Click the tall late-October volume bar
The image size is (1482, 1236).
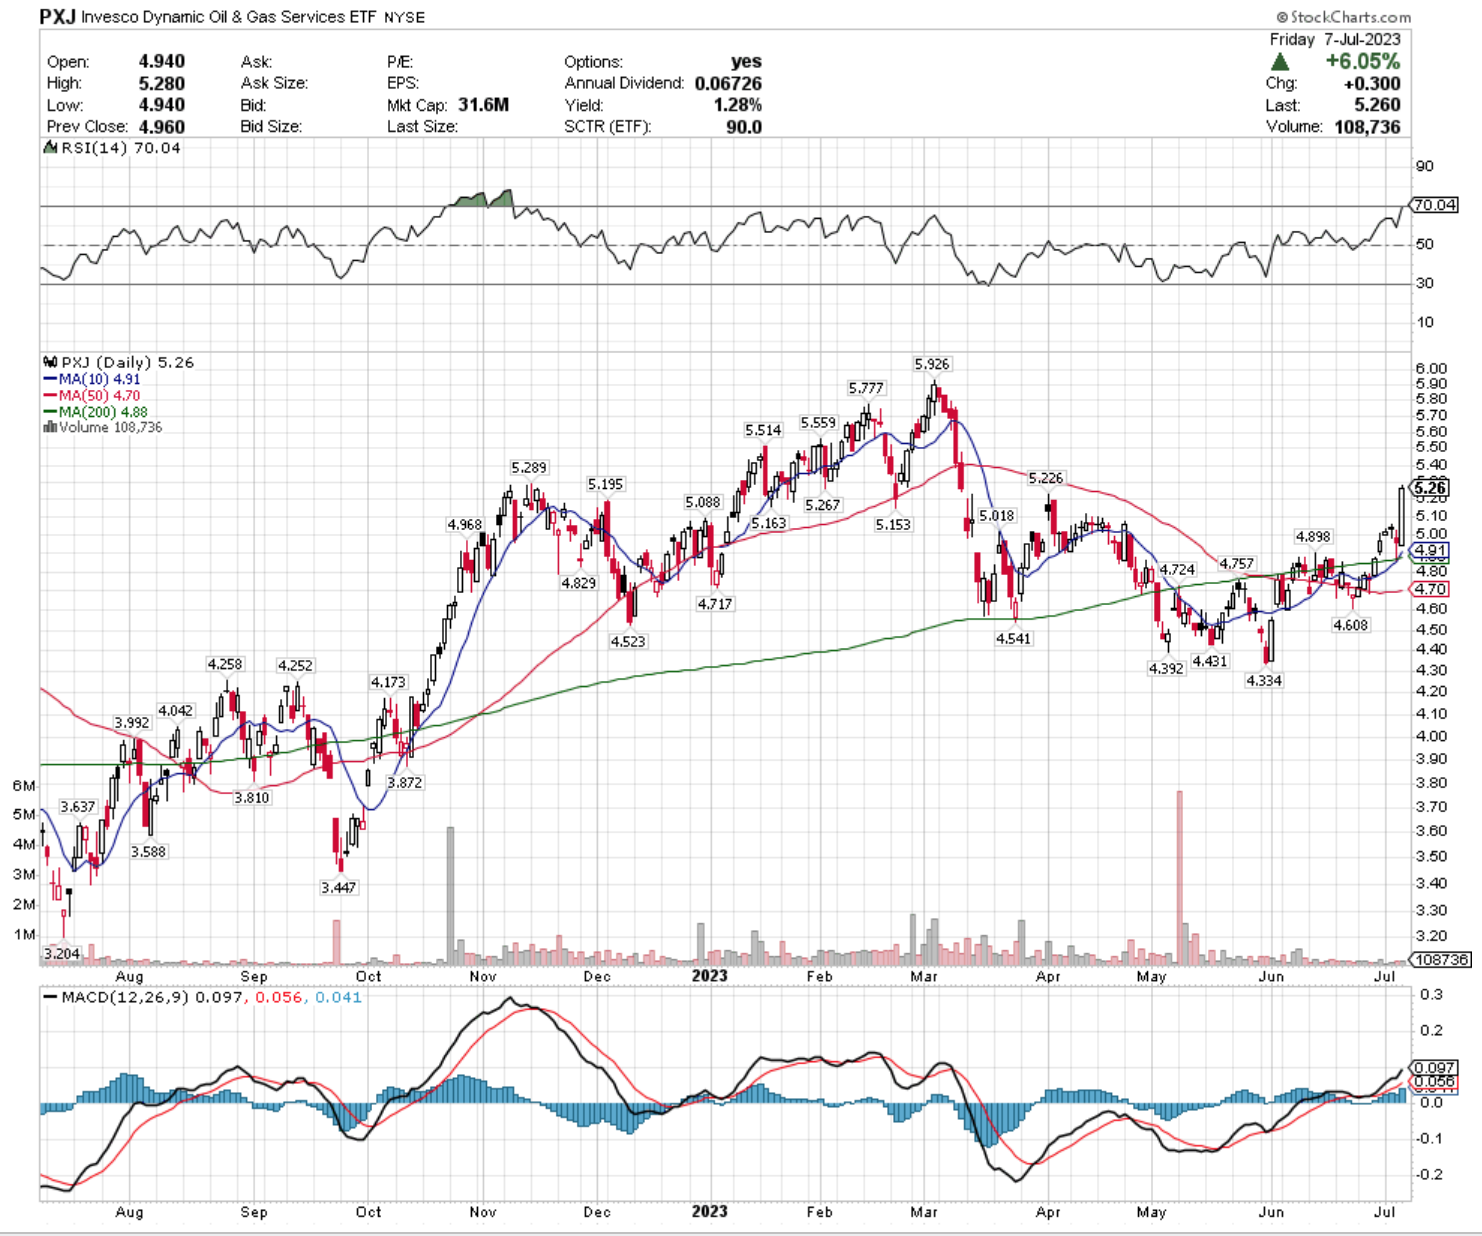tap(450, 895)
